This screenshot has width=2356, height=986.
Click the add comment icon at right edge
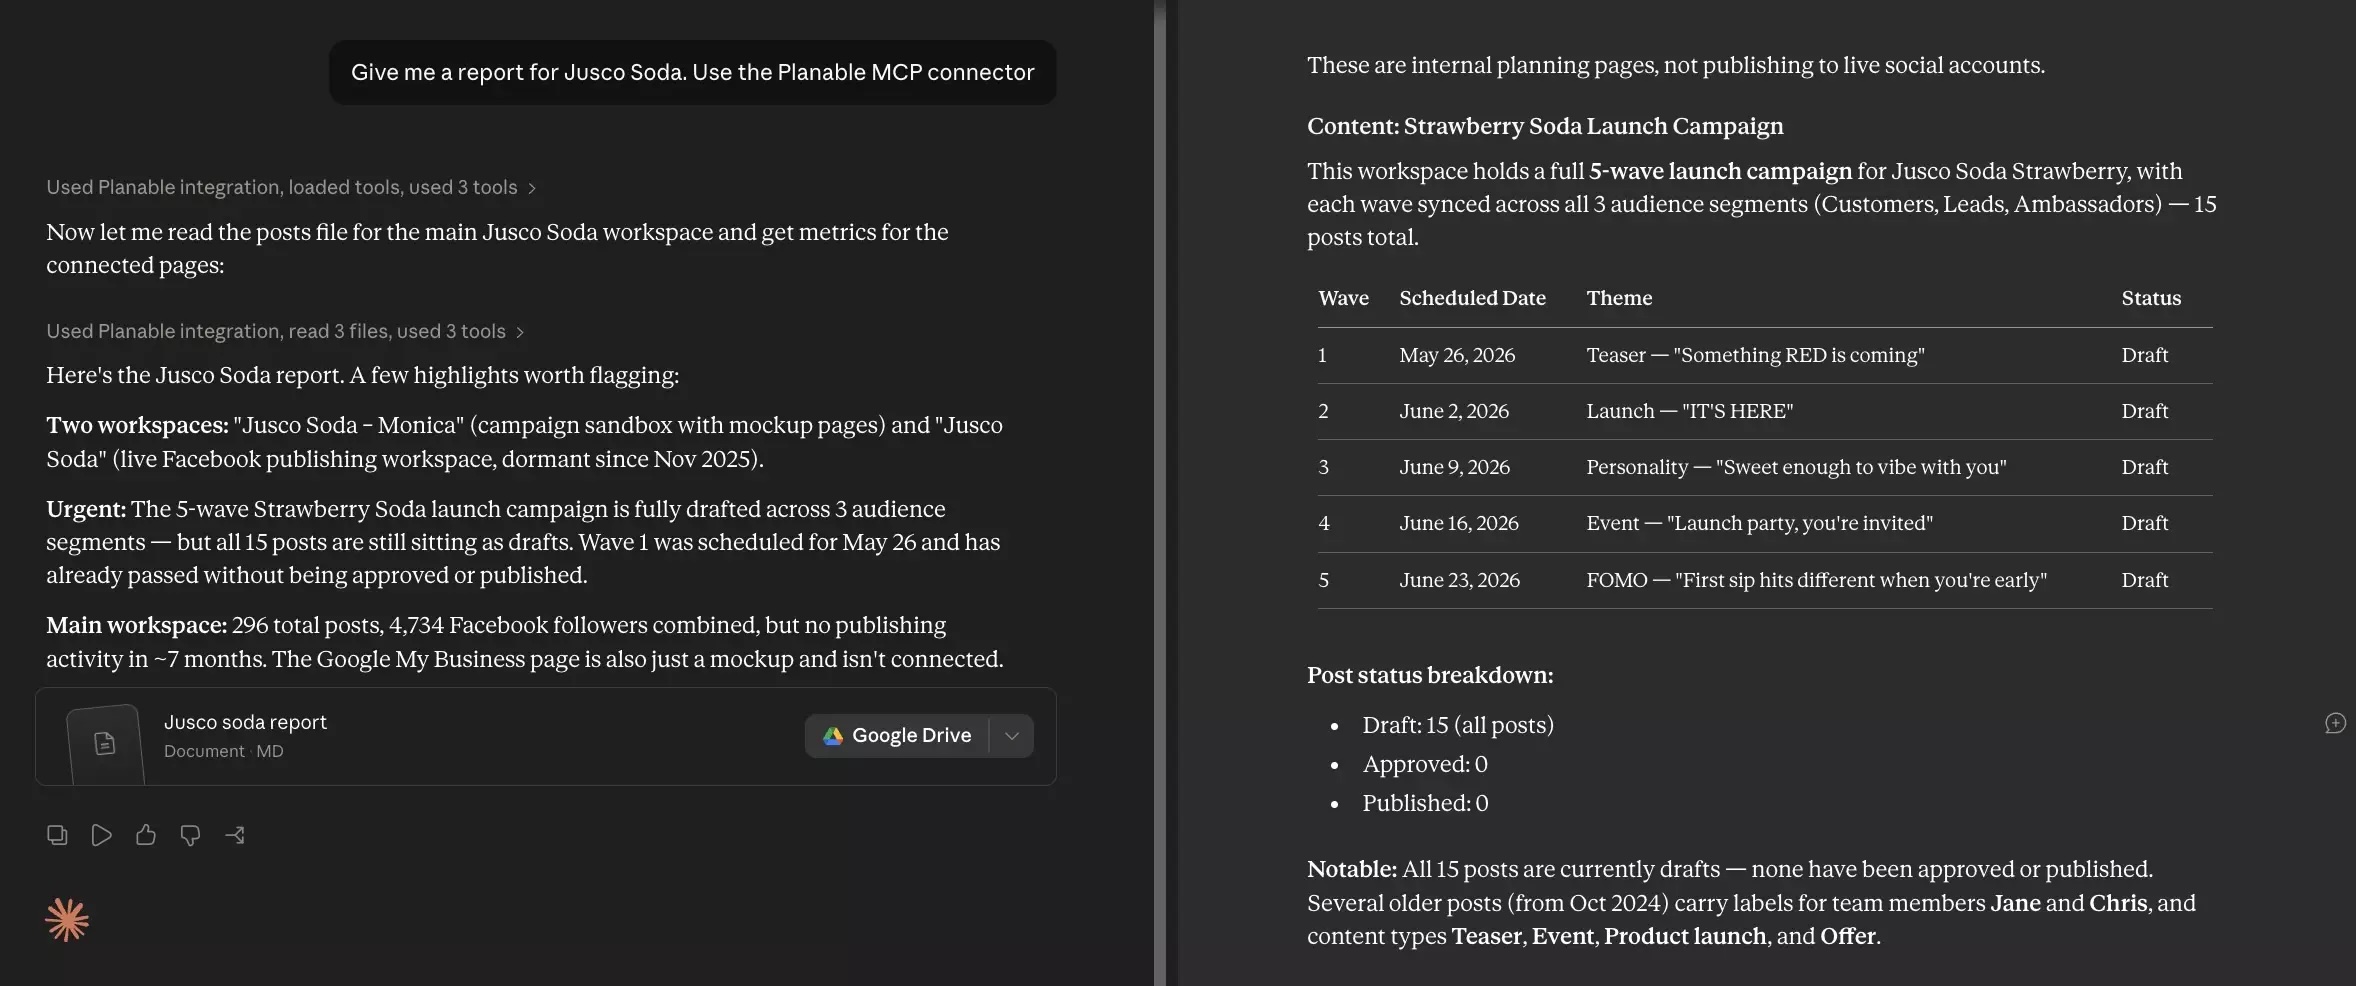[2335, 723]
